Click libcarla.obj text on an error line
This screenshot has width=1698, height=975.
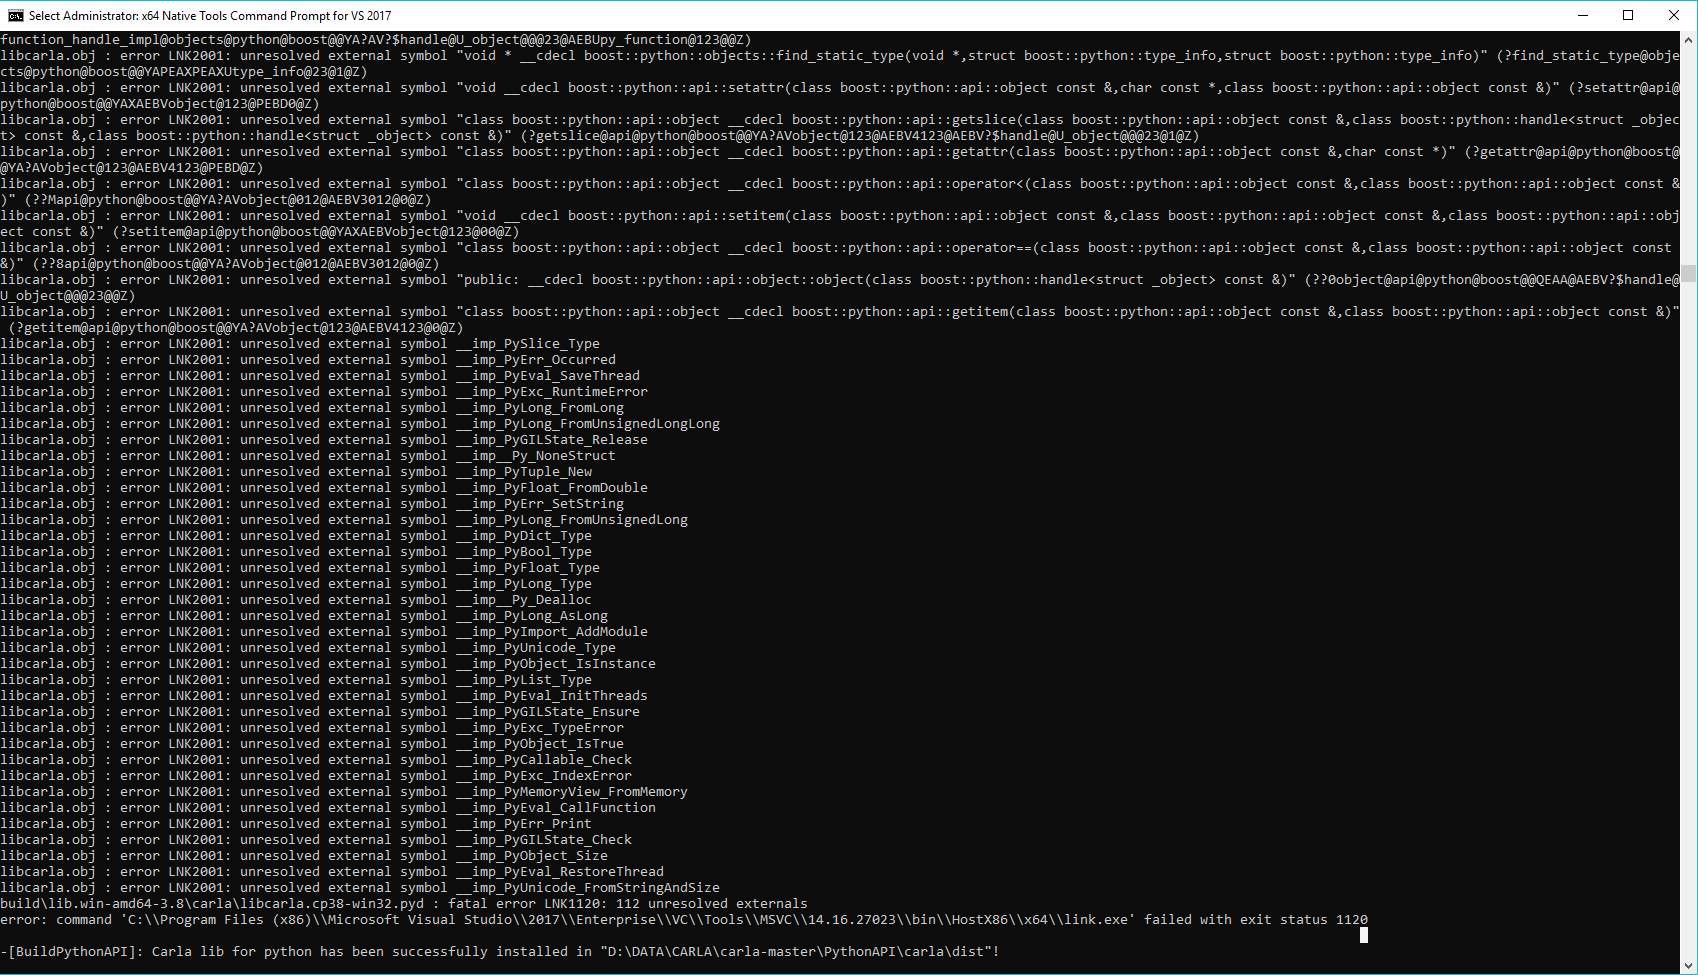pyautogui.click(x=45, y=343)
